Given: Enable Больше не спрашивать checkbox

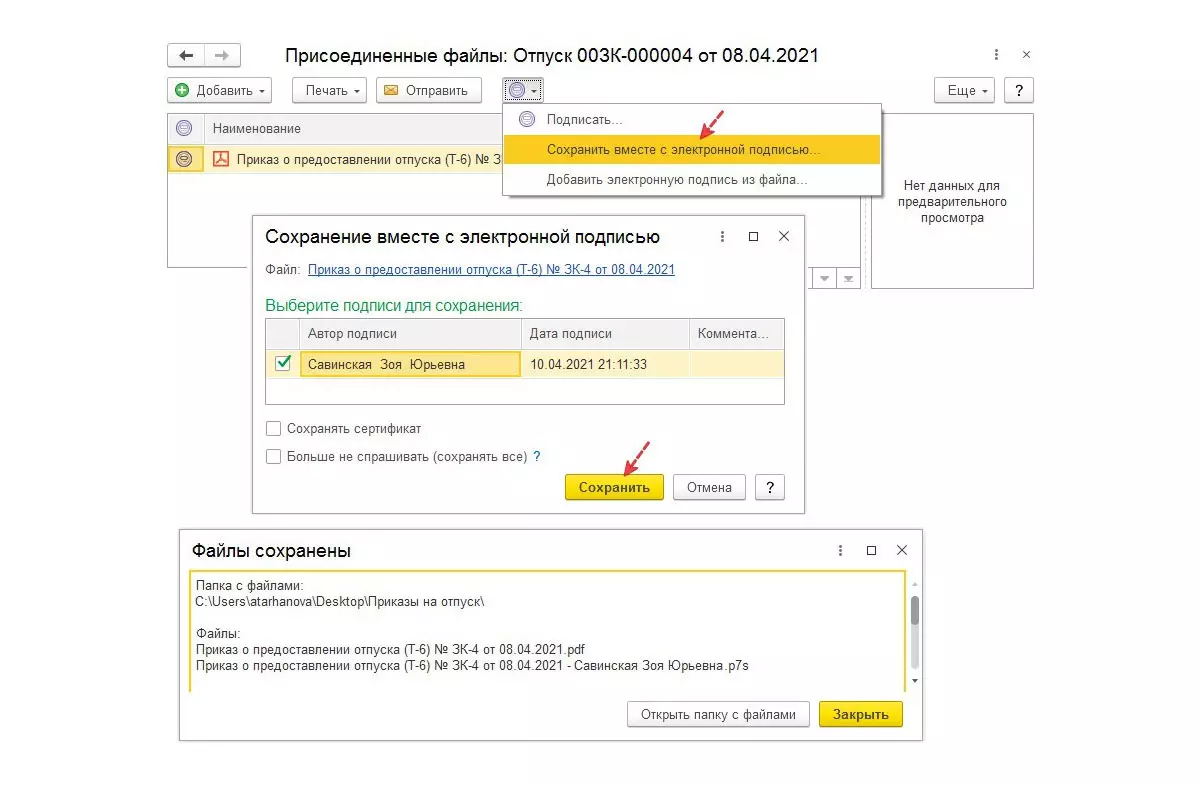Looking at the screenshot, I should pyautogui.click(x=274, y=456).
